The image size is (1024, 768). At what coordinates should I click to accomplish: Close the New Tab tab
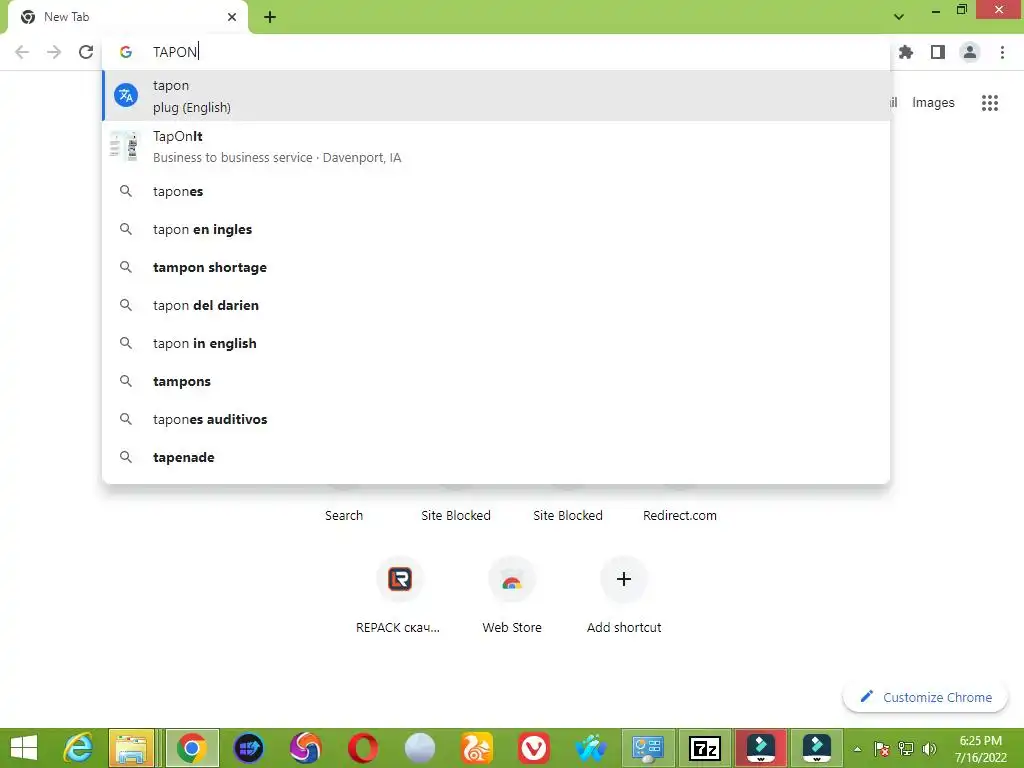(x=232, y=17)
